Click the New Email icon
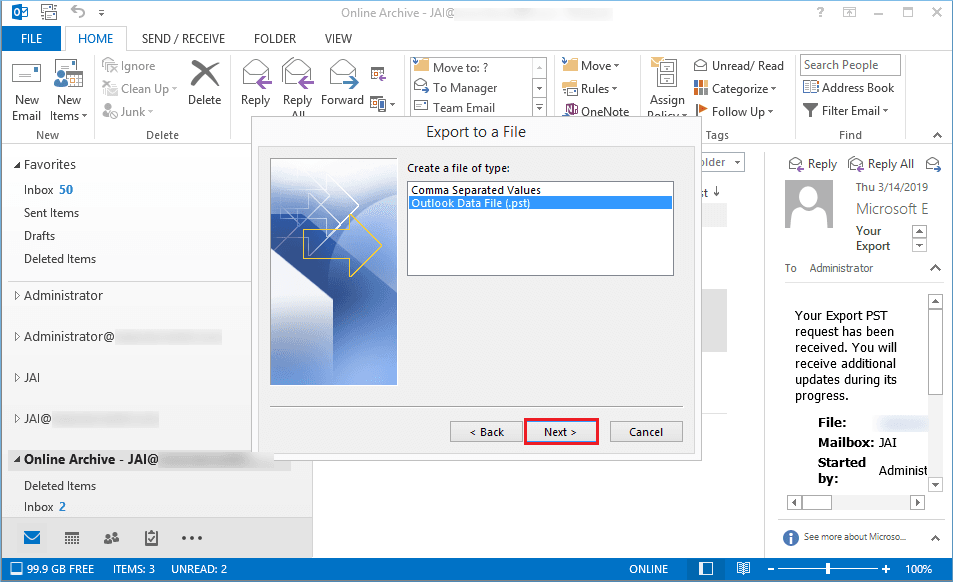 pyautogui.click(x=27, y=74)
